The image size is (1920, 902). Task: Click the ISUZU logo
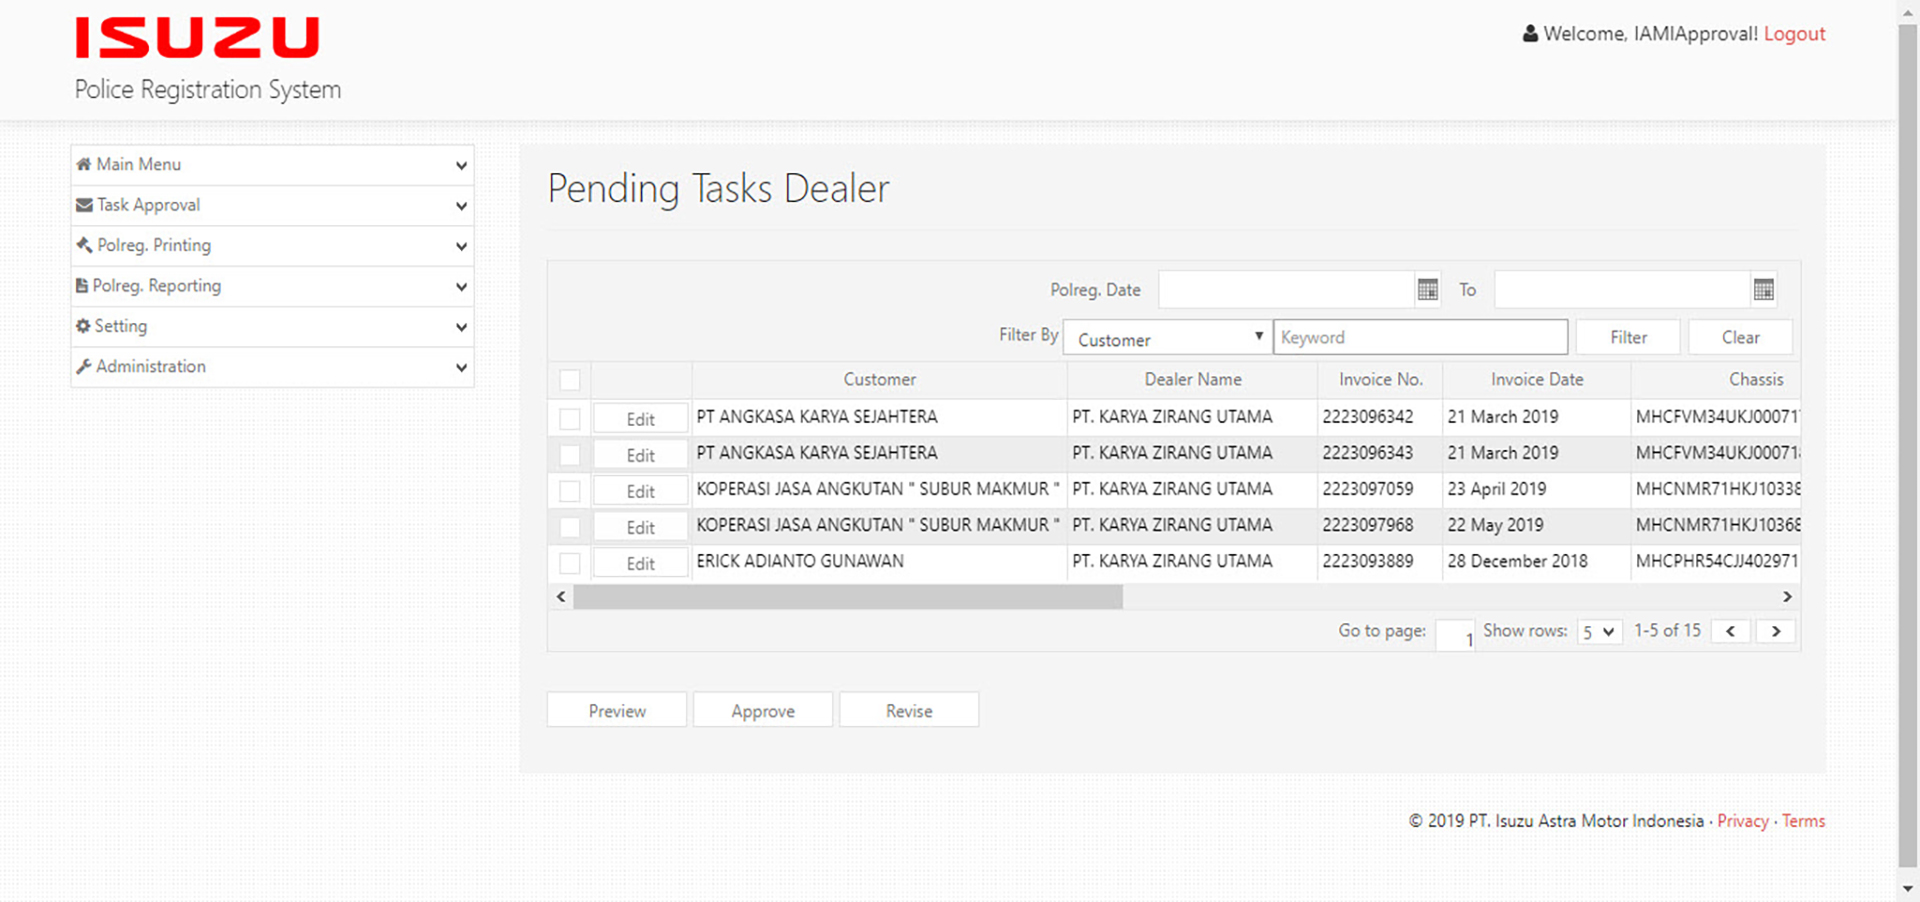click(197, 38)
